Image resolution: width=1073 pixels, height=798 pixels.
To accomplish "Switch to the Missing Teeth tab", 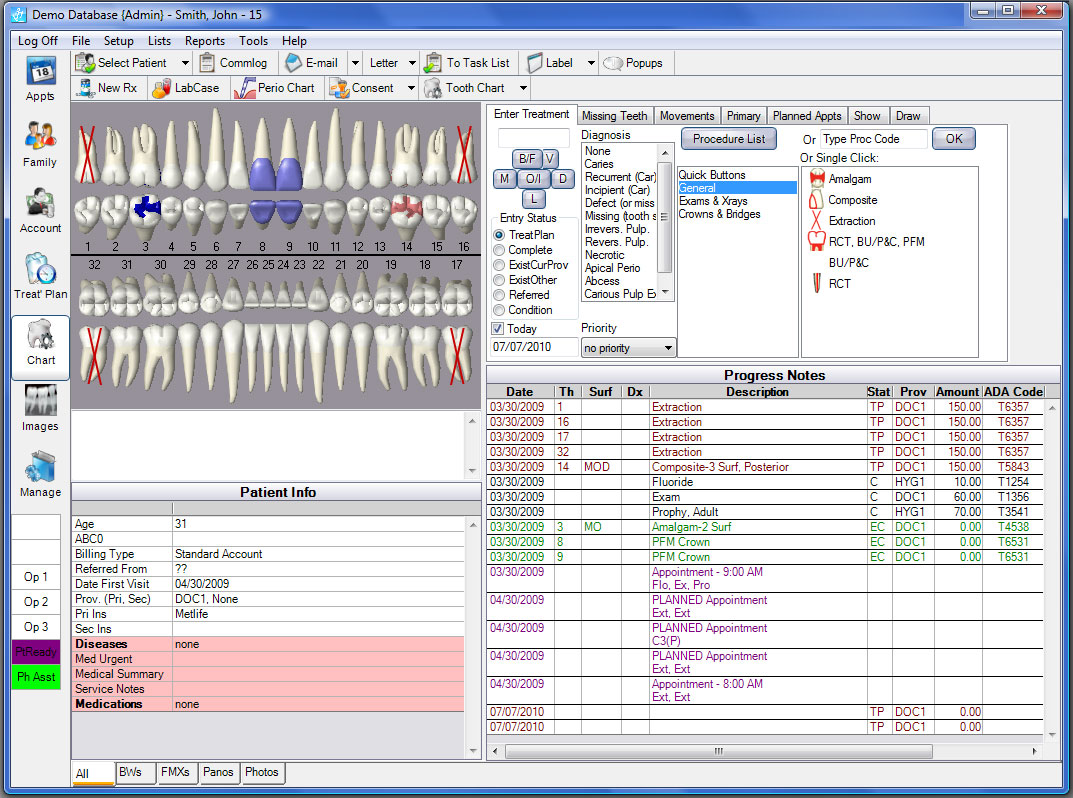I will point(614,116).
